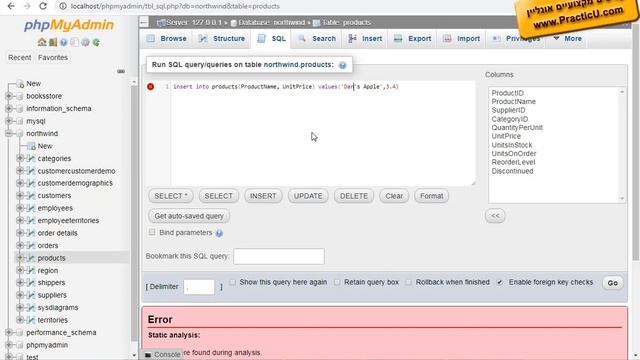This screenshot has height=360, width=640.
Task: Click the bookstore database icon
Action: (x=19, y=96)
